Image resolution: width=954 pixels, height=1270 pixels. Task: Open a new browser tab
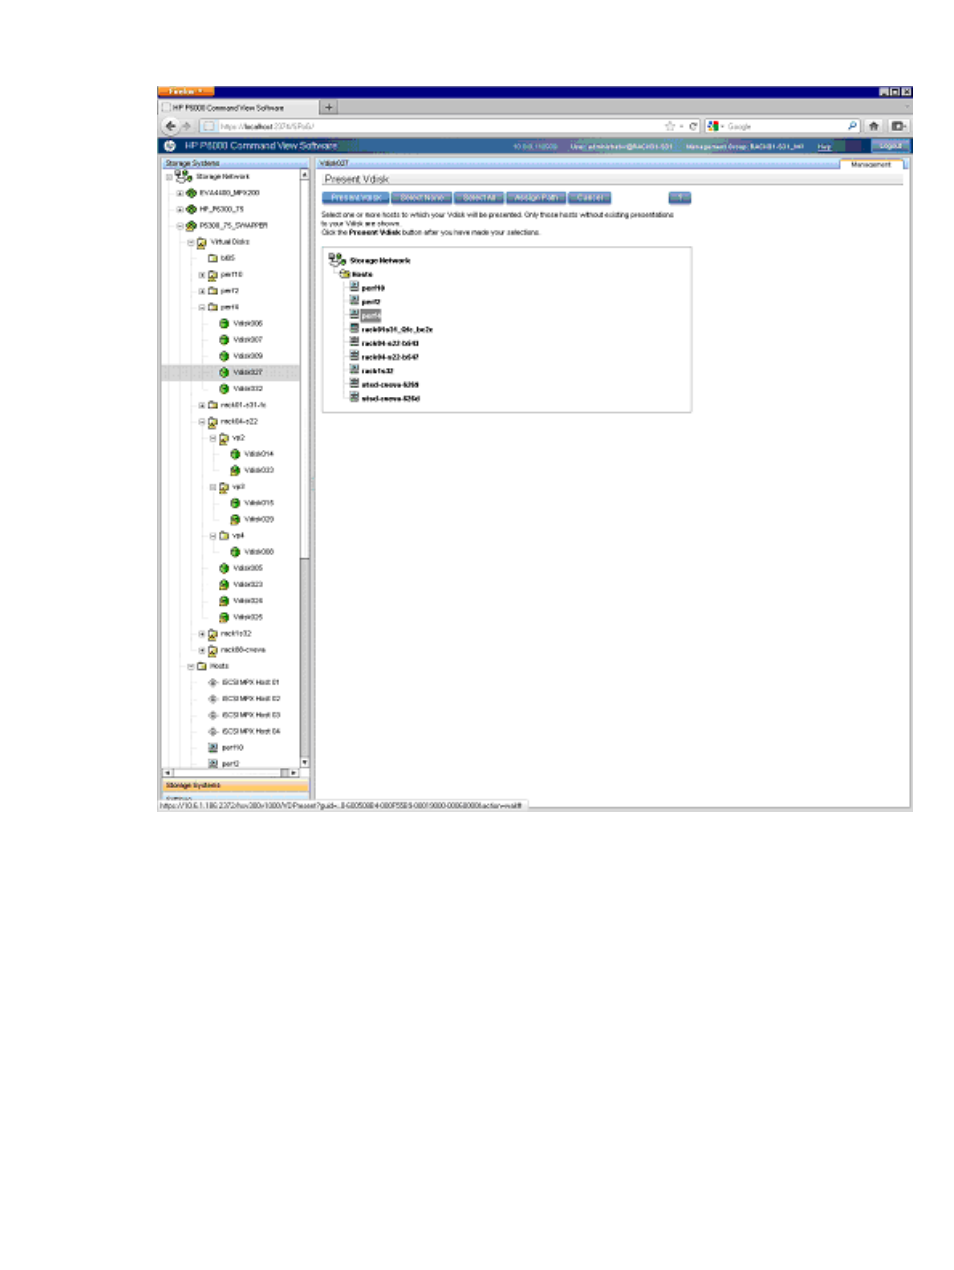(329, 107)
